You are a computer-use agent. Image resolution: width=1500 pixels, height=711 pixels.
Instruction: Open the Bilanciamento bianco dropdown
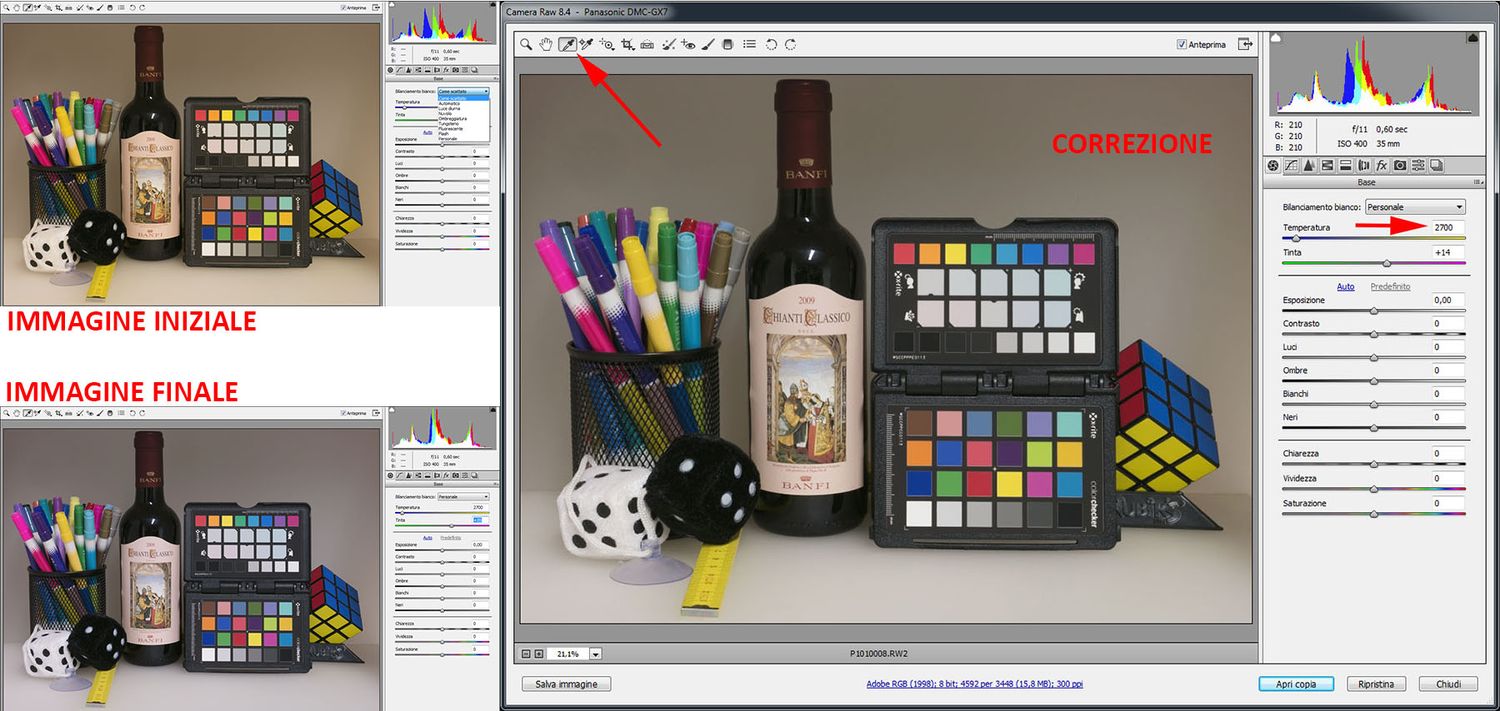tap(1415, 207)
